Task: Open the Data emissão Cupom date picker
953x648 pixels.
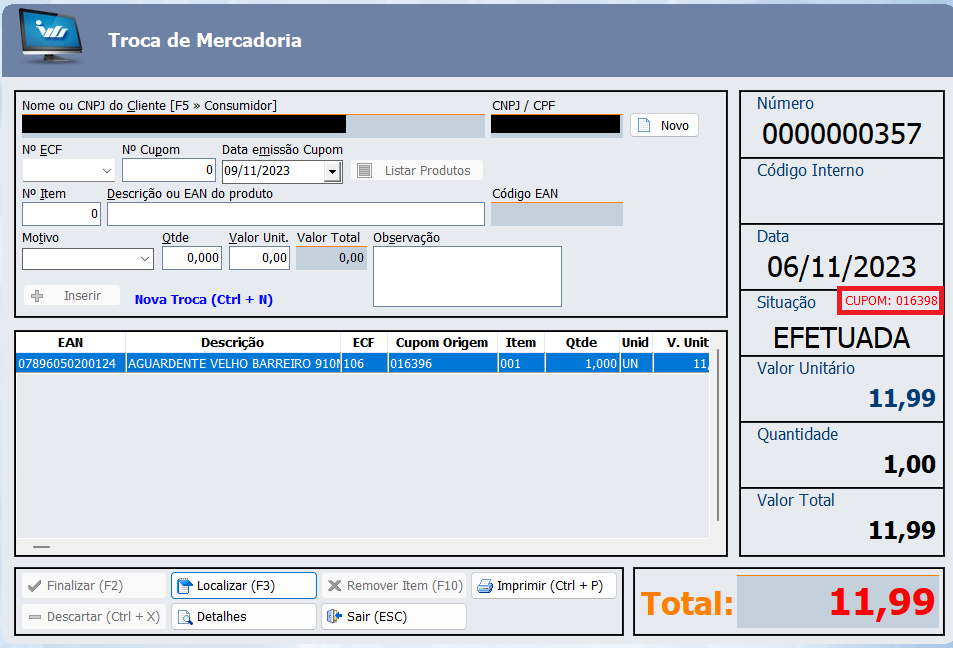Action: click(332, 171)
